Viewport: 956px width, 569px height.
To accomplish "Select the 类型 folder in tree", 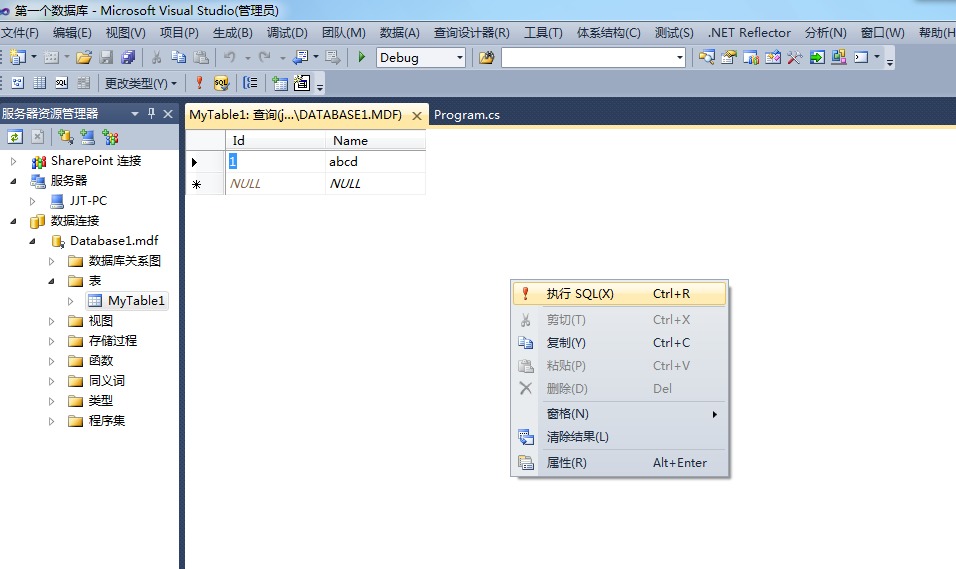I will (101, 401).
